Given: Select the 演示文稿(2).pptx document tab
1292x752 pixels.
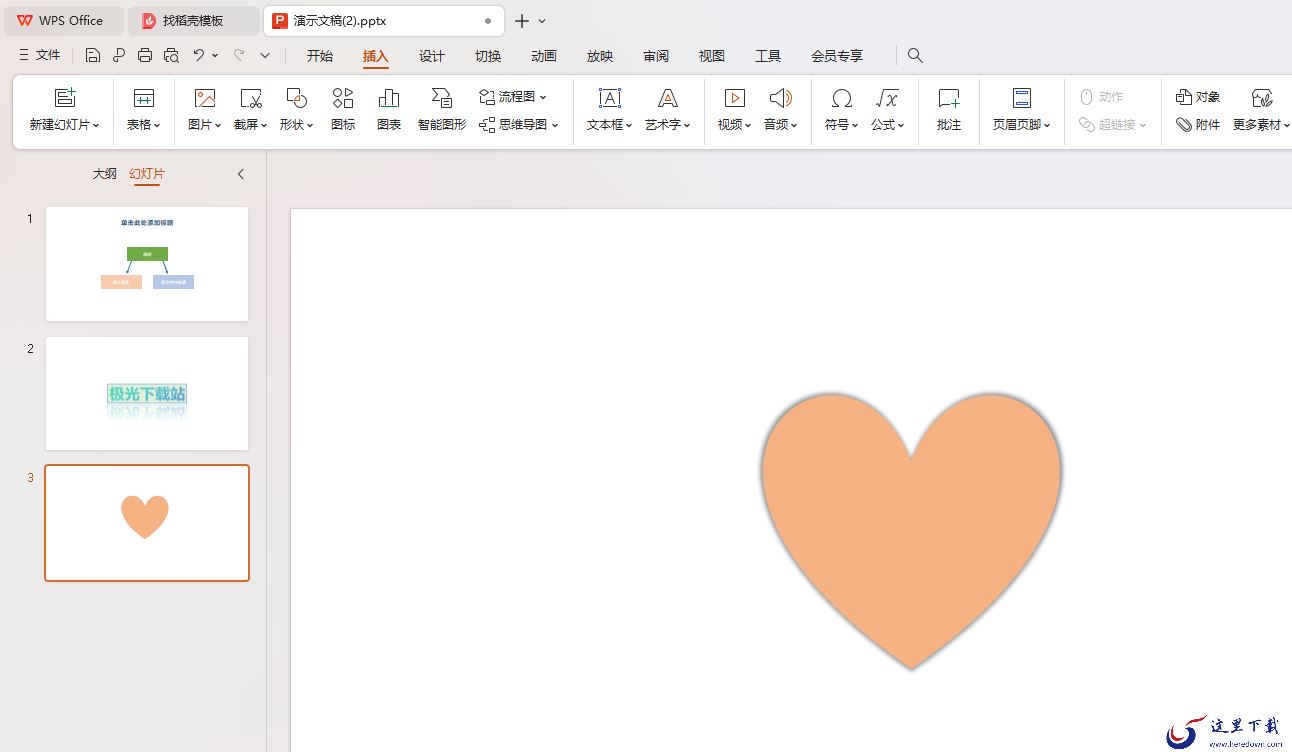Looking at the screenshot, I should [x=384, y=21].
